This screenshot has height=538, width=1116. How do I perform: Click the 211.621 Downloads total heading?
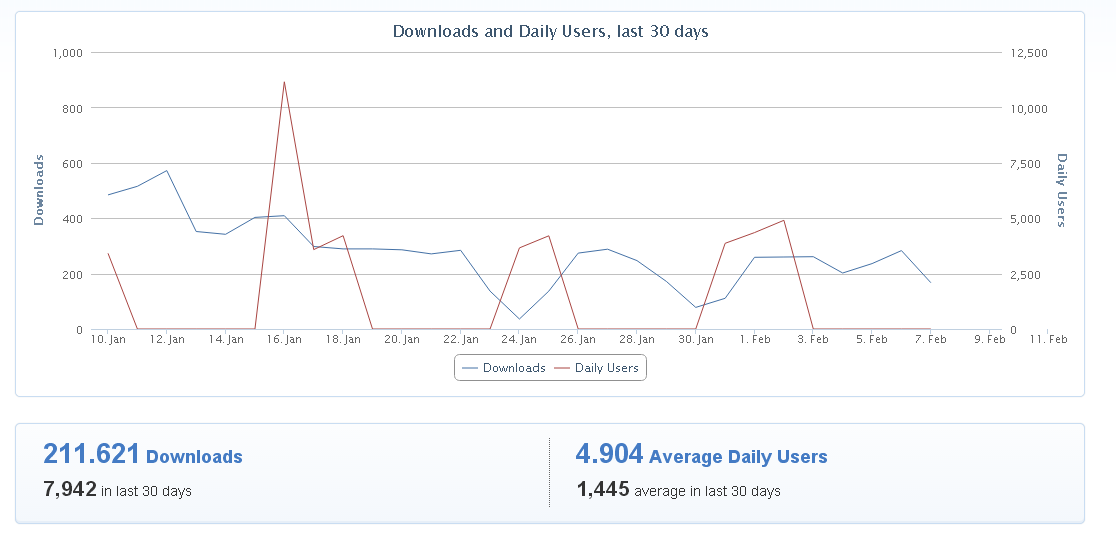click(x=142, y=455)
